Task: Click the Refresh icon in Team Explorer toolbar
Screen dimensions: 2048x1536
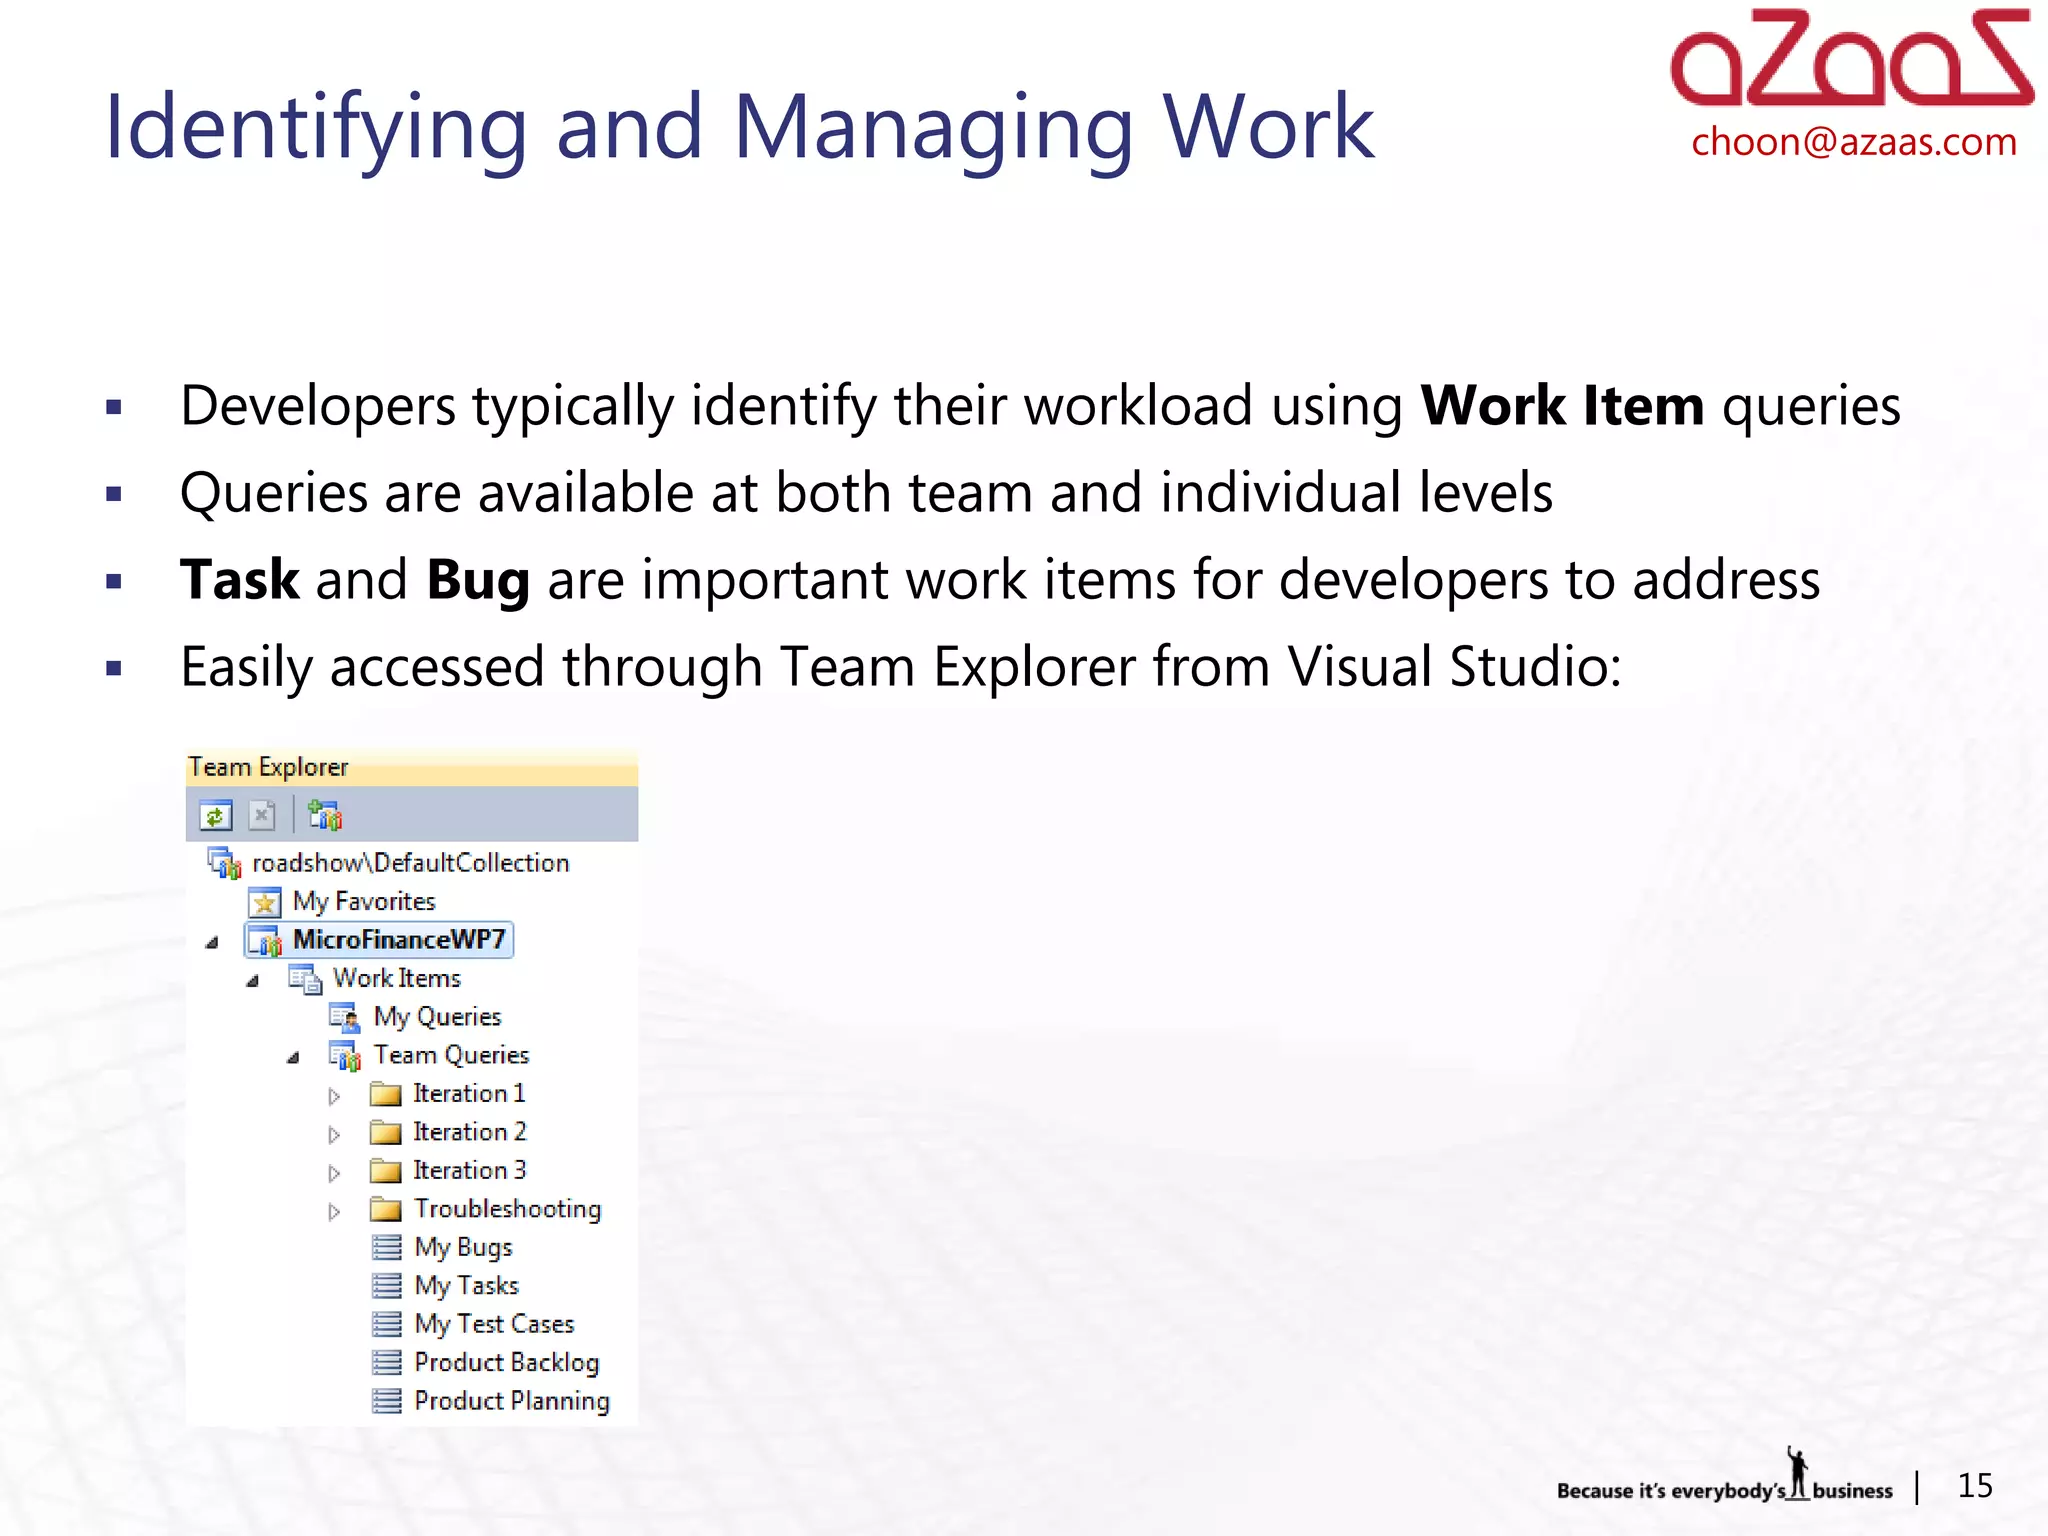Action: 215,816
